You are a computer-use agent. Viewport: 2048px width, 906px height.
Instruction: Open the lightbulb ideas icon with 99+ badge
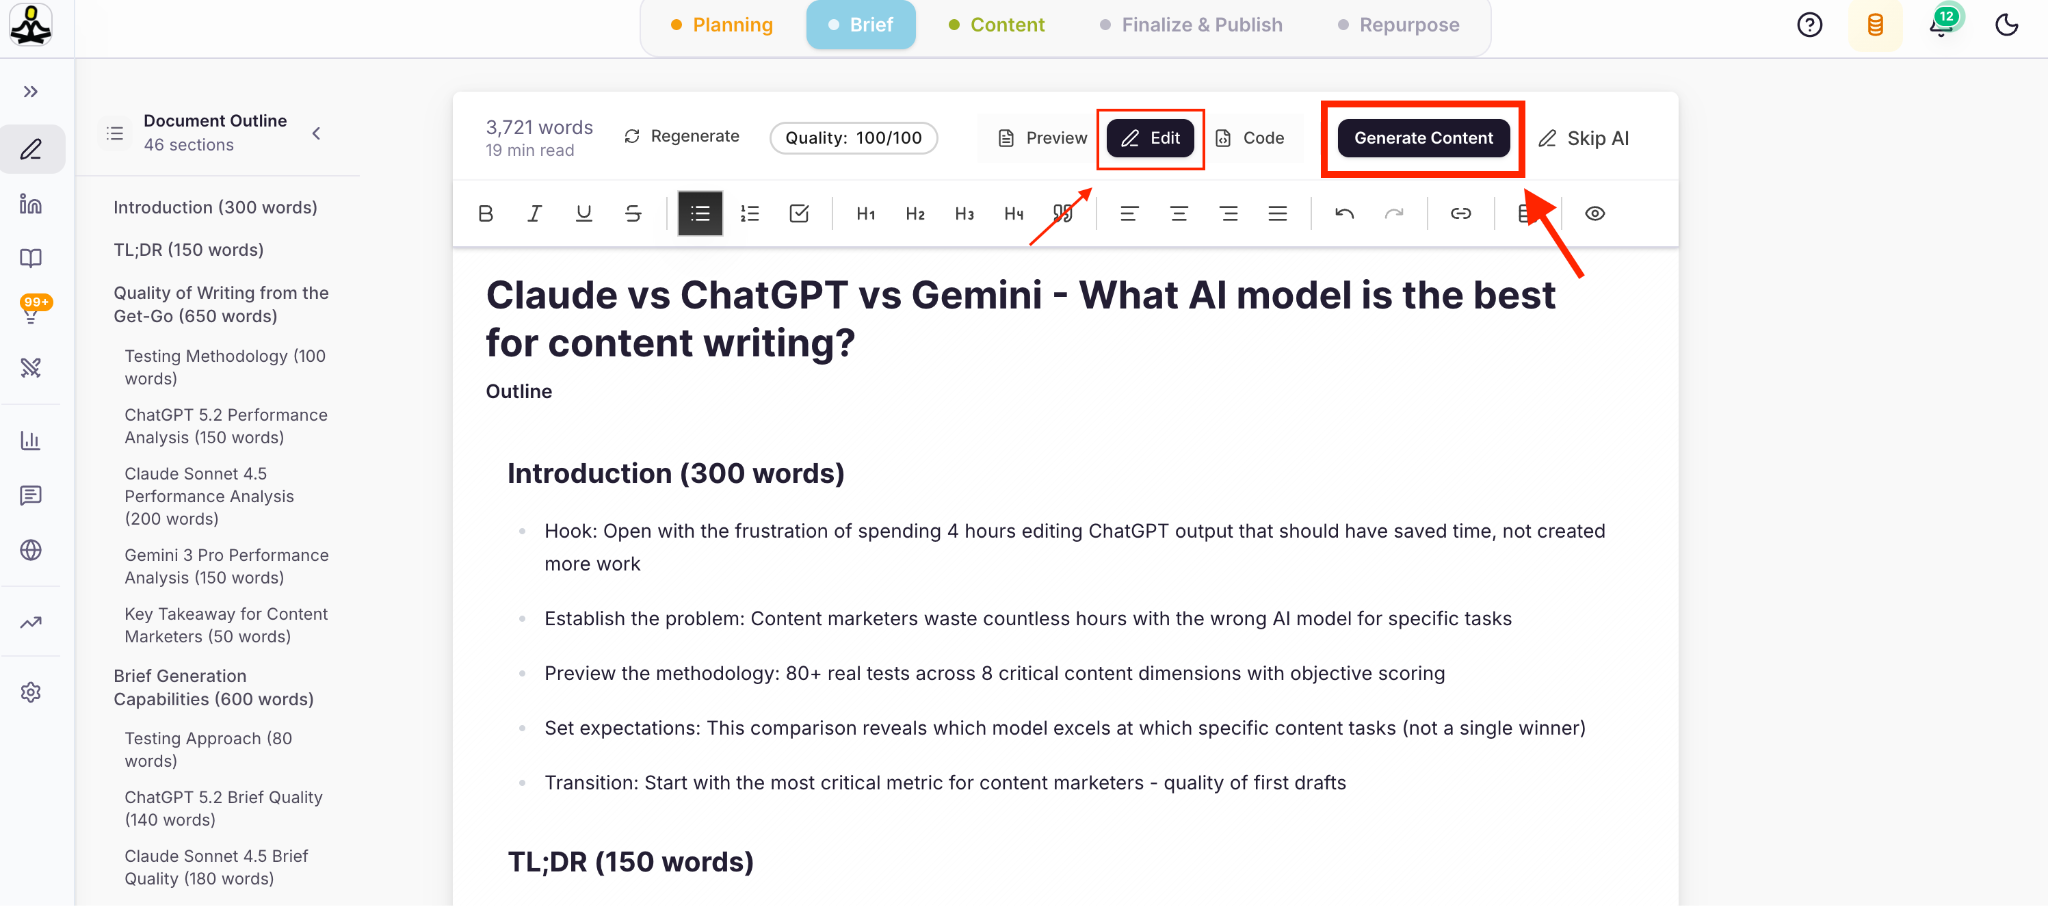pos(31,310)
